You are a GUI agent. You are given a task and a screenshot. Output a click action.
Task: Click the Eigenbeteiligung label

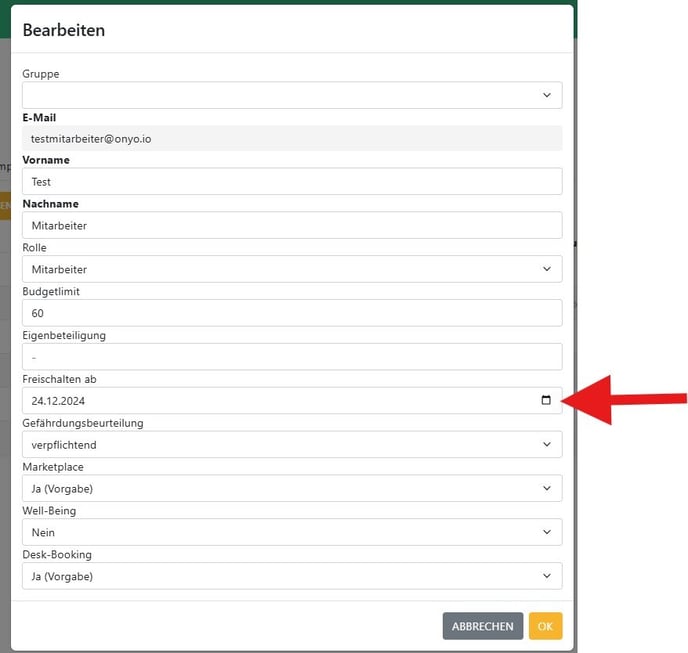click(64, 335)
